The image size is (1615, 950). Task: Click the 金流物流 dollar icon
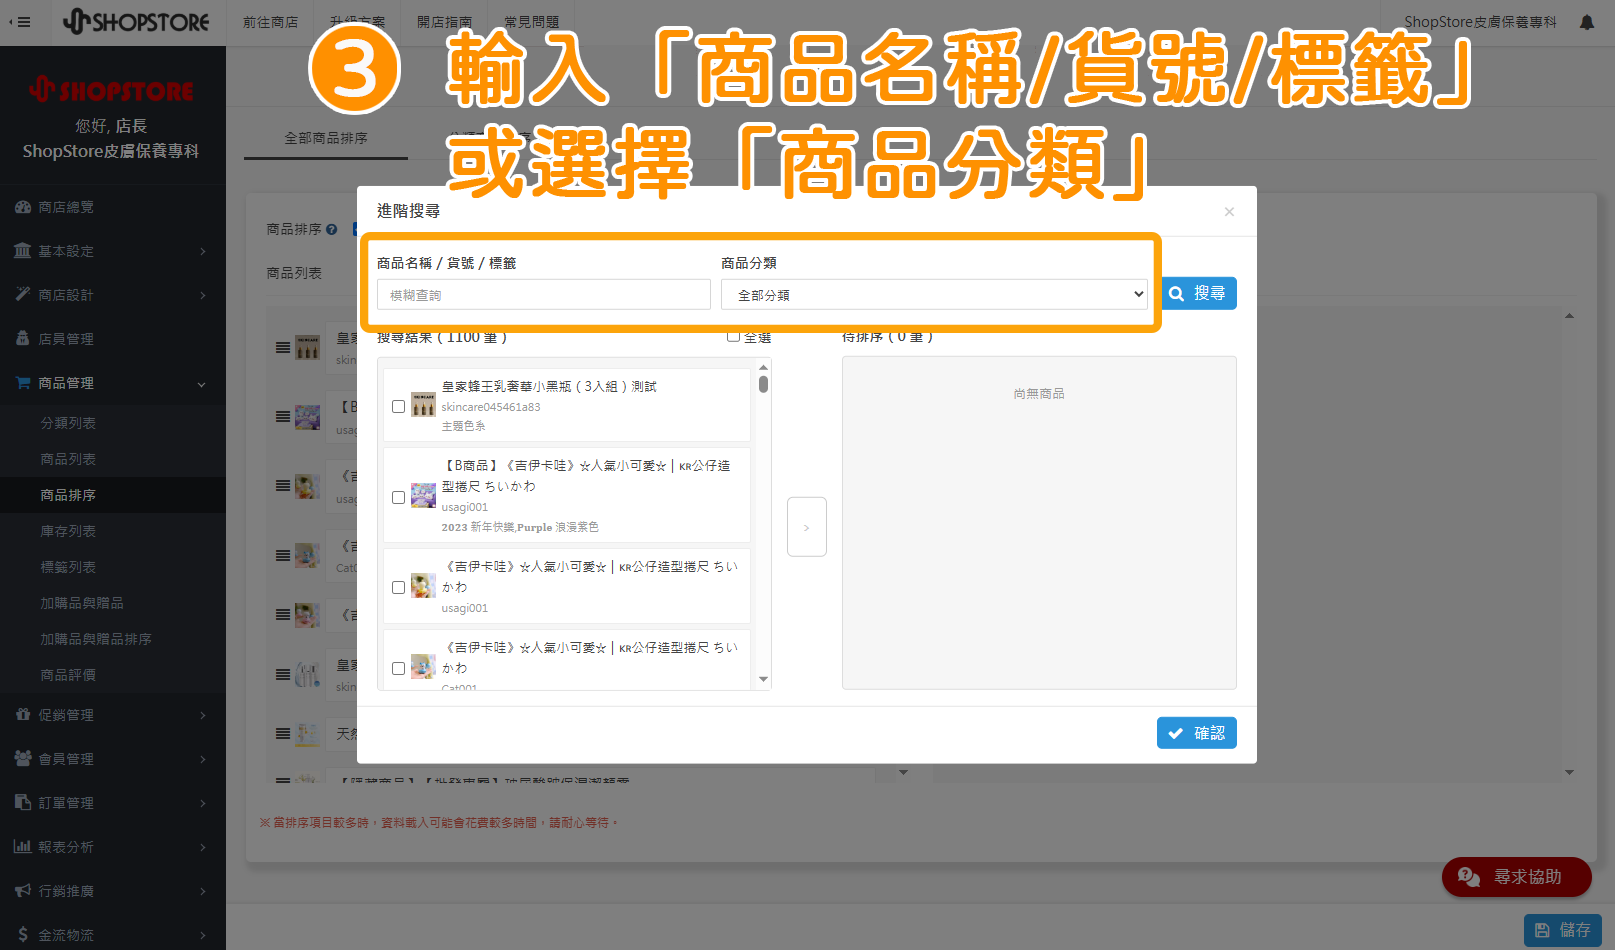coord(22,935)
